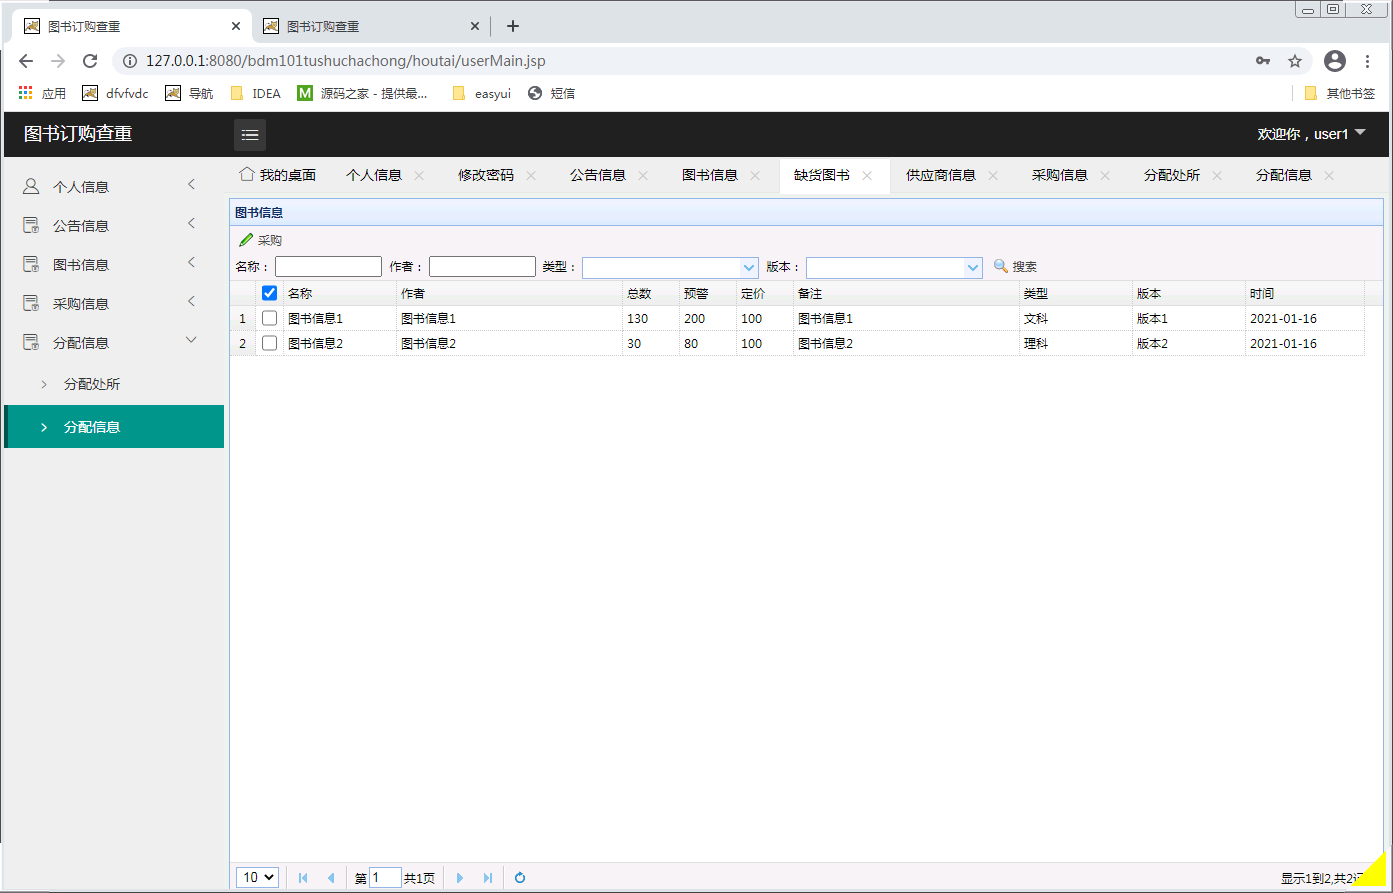
Task: Close the 分配信息 tab
Action: 1329,176
